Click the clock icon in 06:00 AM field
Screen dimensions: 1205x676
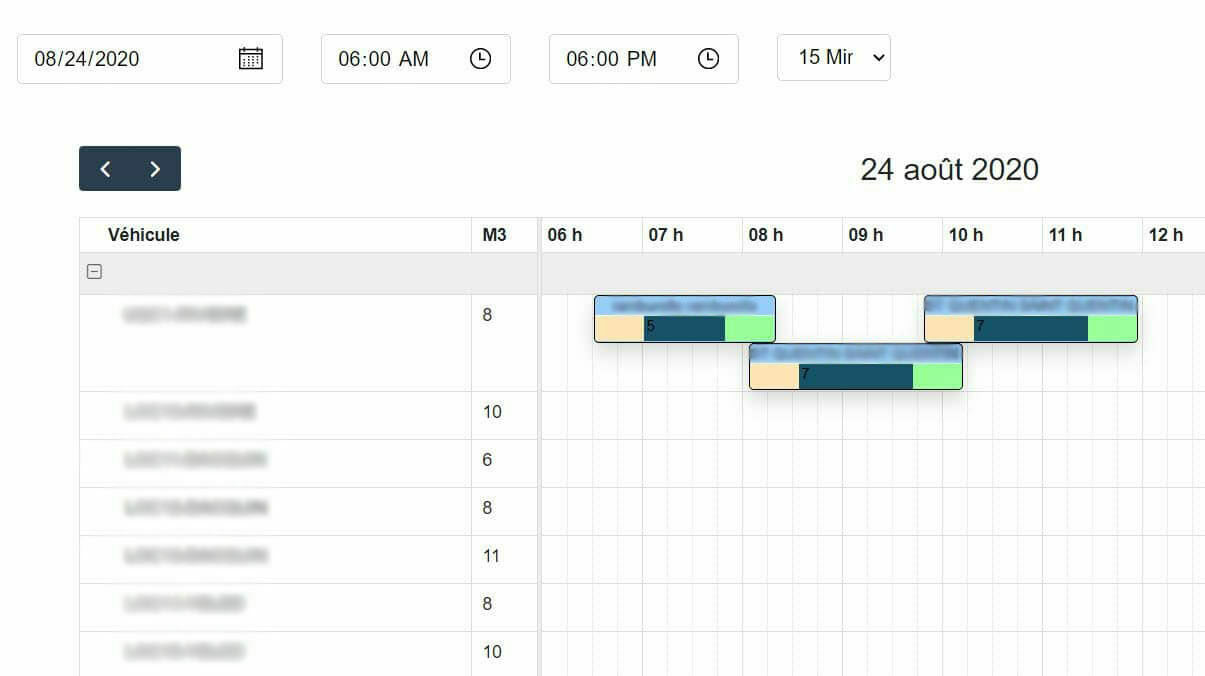coord(480,59)
